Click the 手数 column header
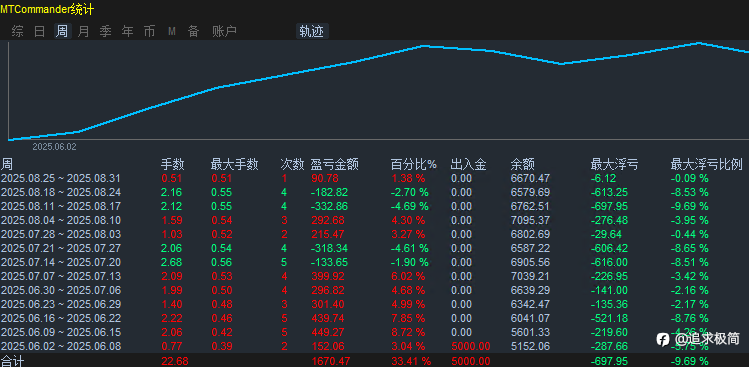Viewport: 749px width, 367px height. click(x=172, y=165)
